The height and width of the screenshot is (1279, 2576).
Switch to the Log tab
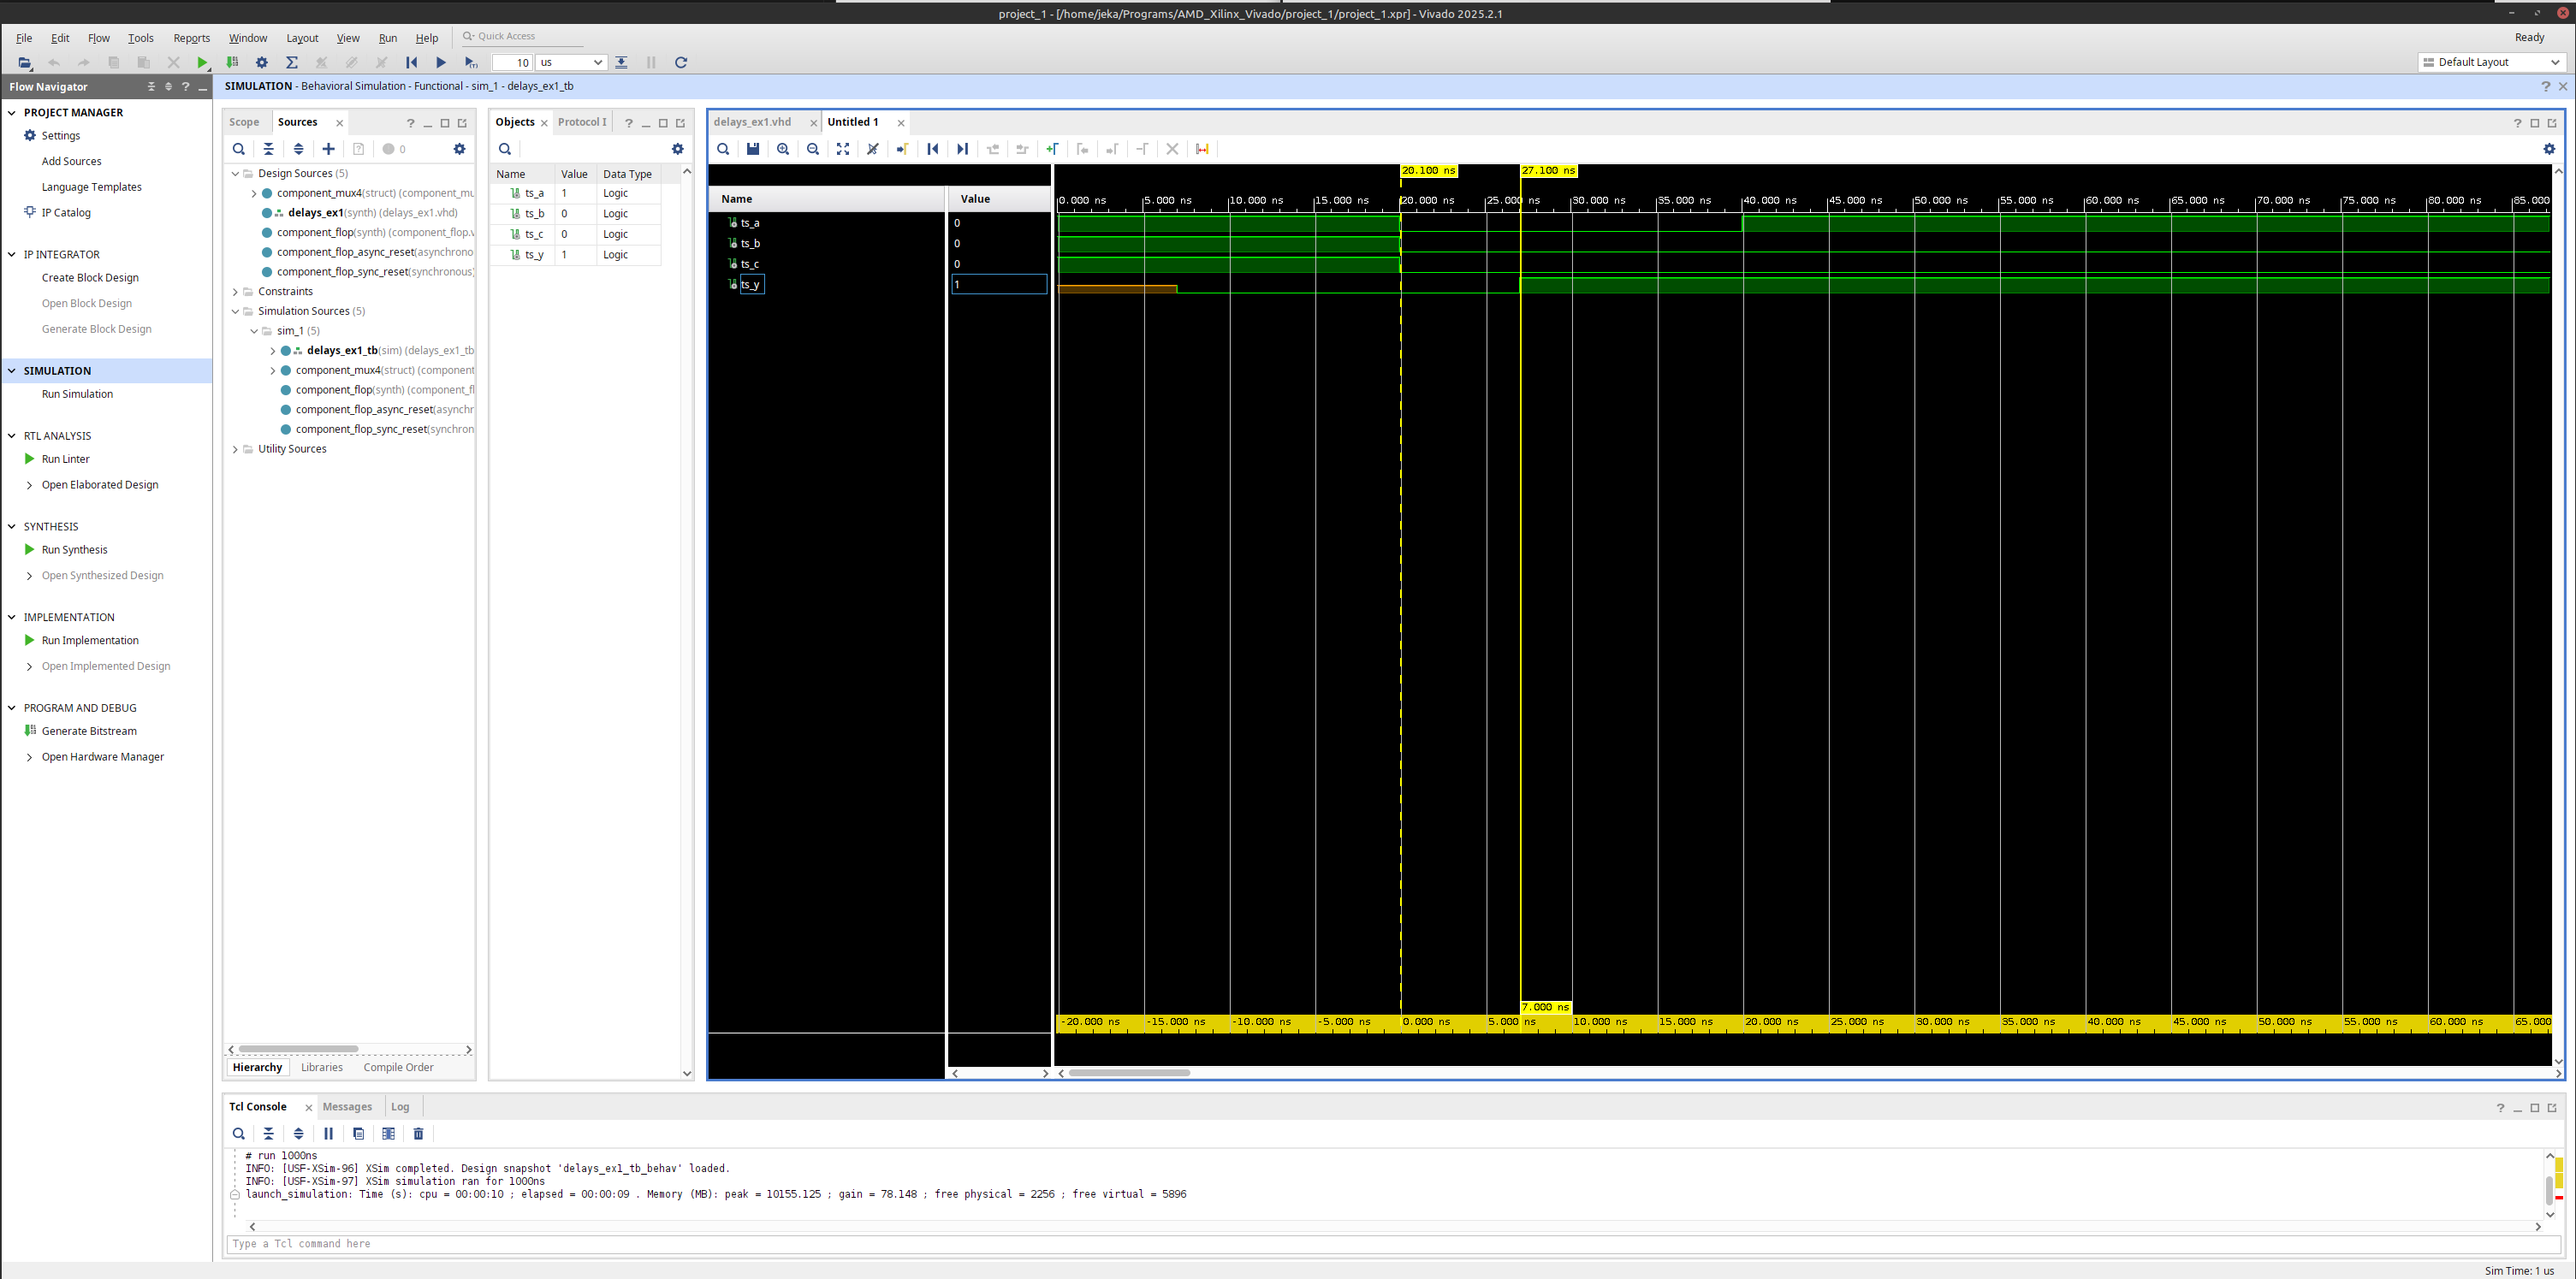point(400,1107)
